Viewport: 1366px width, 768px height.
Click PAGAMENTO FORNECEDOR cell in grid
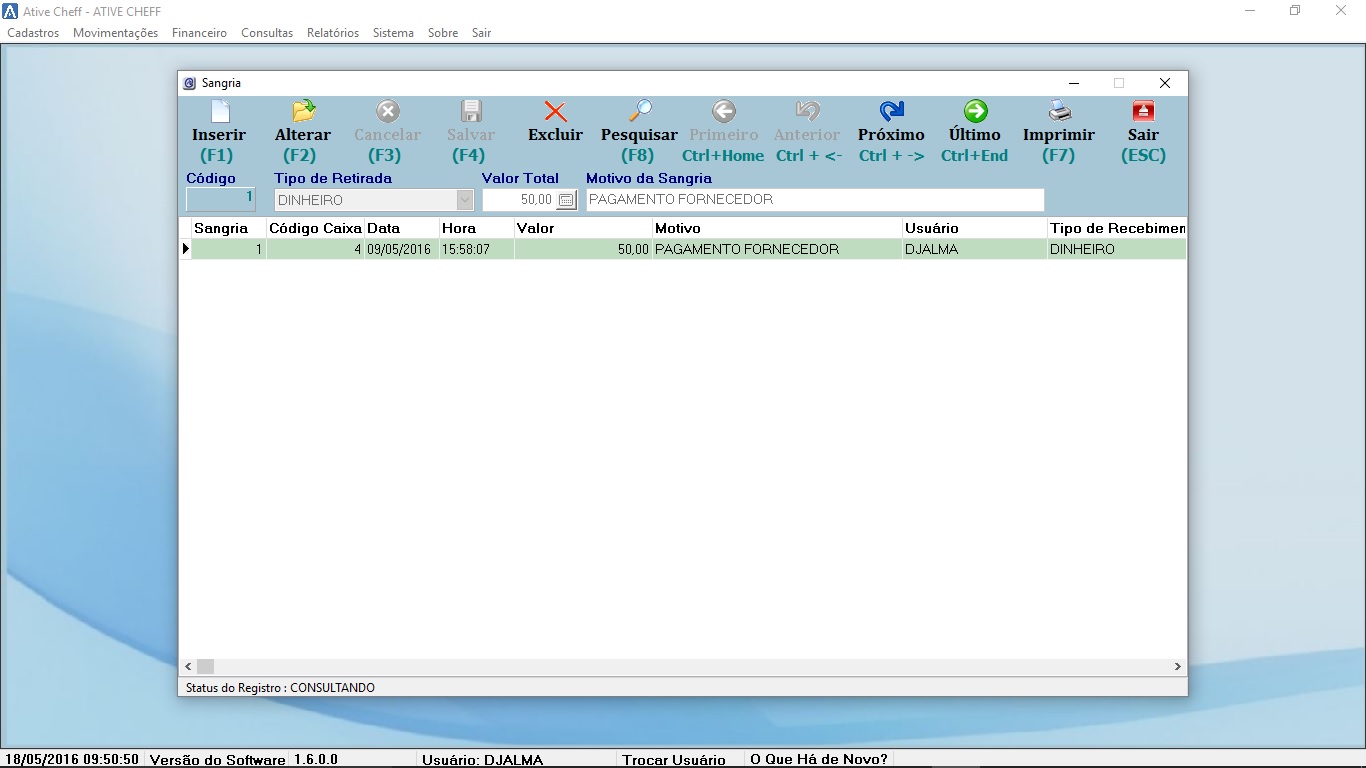coord(777,249)
